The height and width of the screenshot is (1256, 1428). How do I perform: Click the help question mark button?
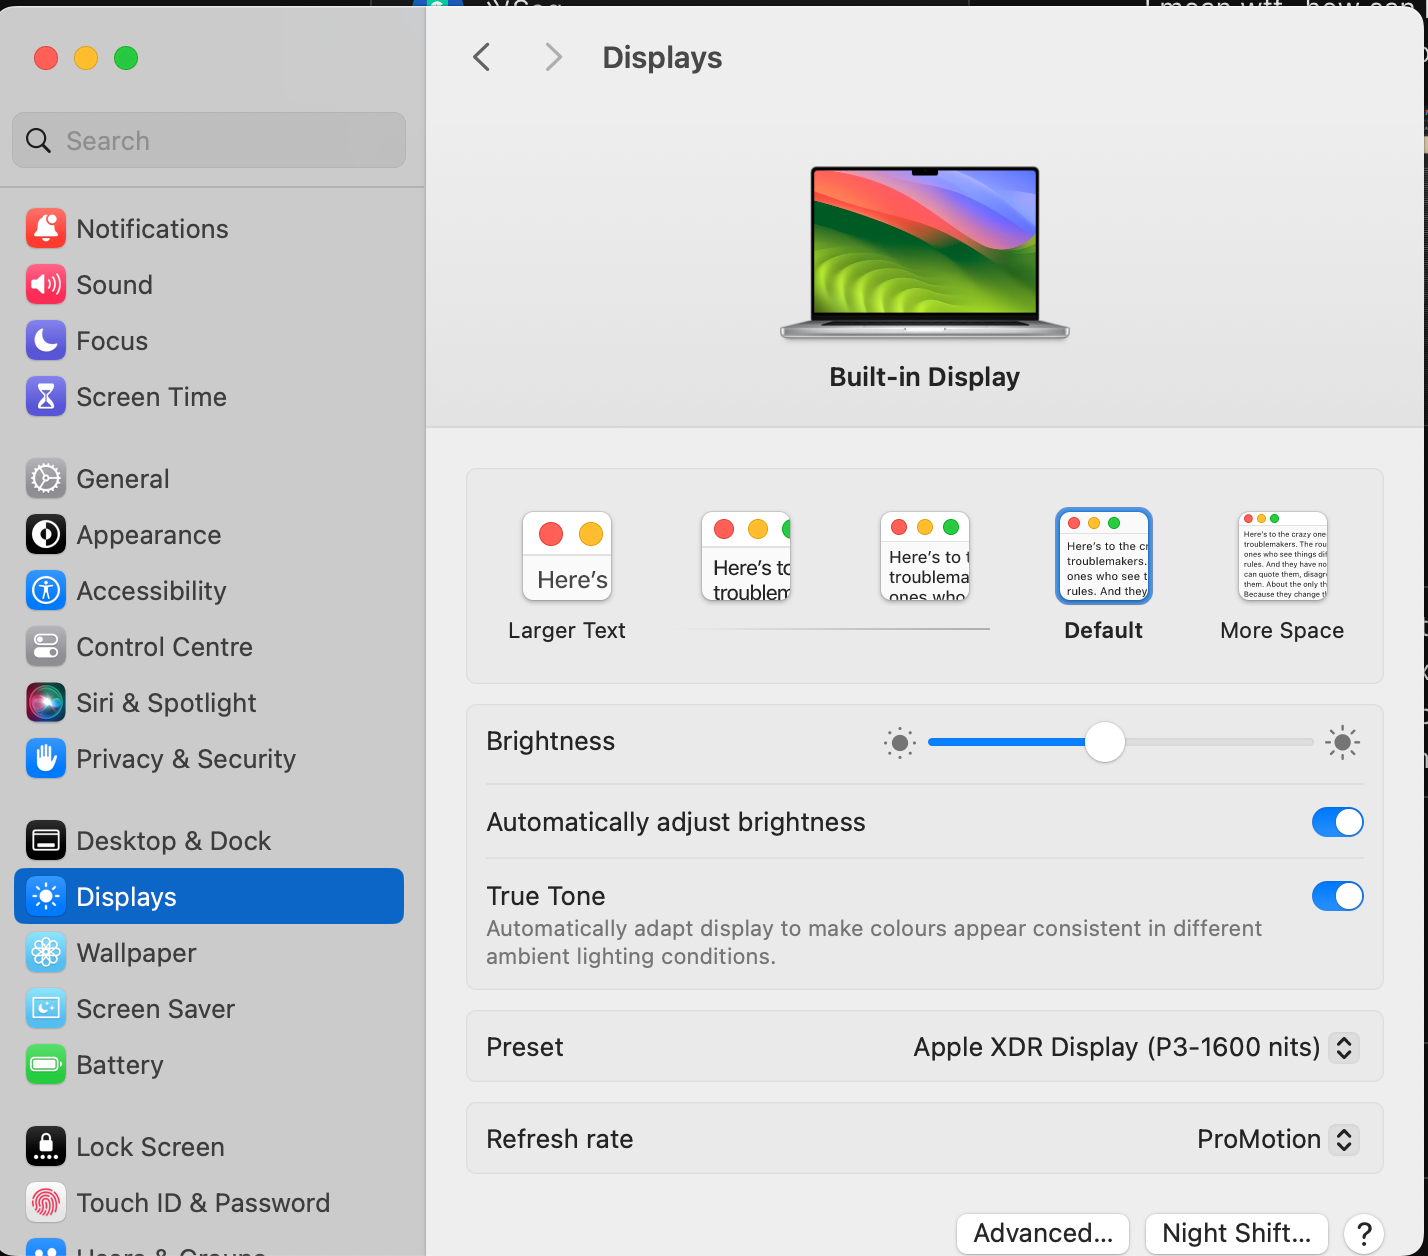click(x=1364, y=1233)
